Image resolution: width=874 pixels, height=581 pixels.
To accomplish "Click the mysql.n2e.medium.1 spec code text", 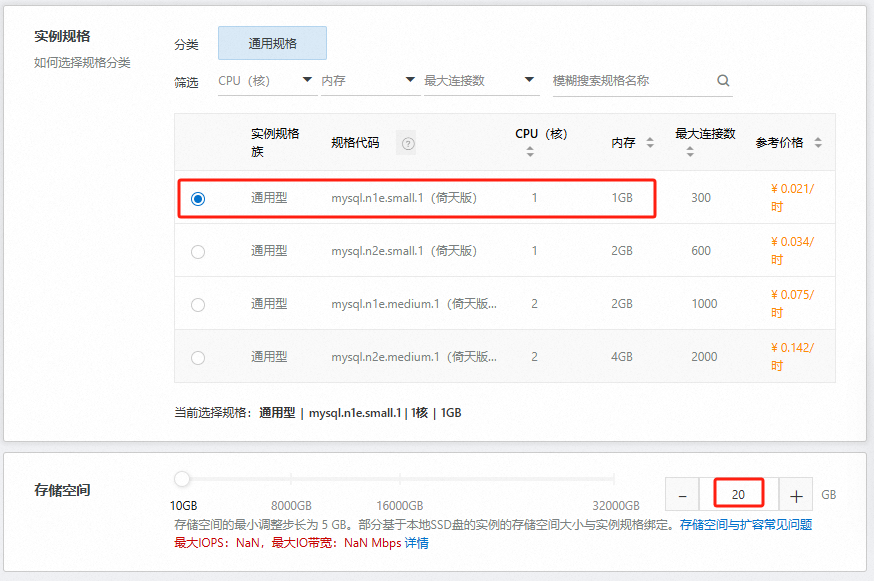I will (x=414, y=357).
